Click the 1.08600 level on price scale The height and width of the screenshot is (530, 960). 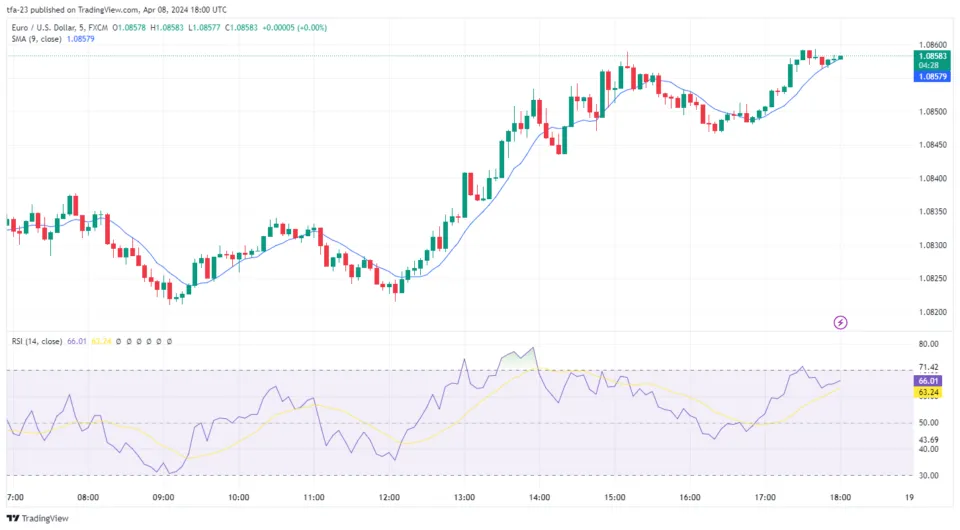pyautogui.click(x=932, y=45)
